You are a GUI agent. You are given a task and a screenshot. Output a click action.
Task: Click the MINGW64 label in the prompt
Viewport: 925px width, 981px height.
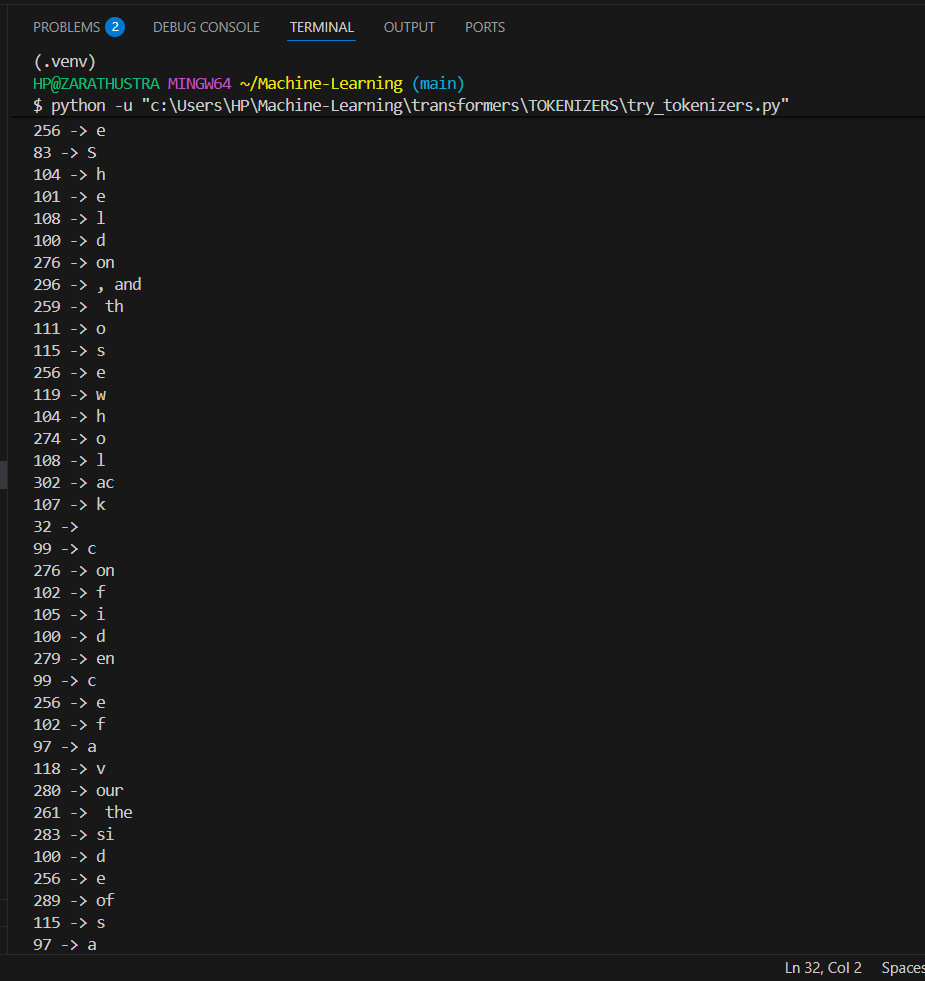[200, 83]
